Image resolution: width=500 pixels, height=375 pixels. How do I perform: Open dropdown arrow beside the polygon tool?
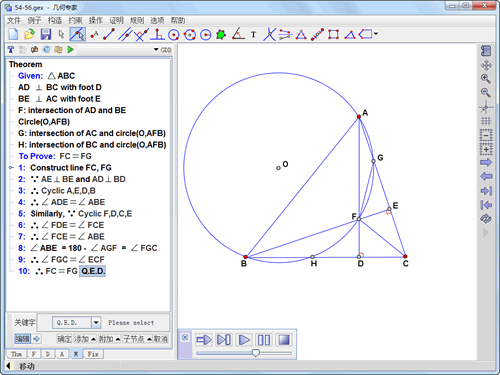click(376, 34)
